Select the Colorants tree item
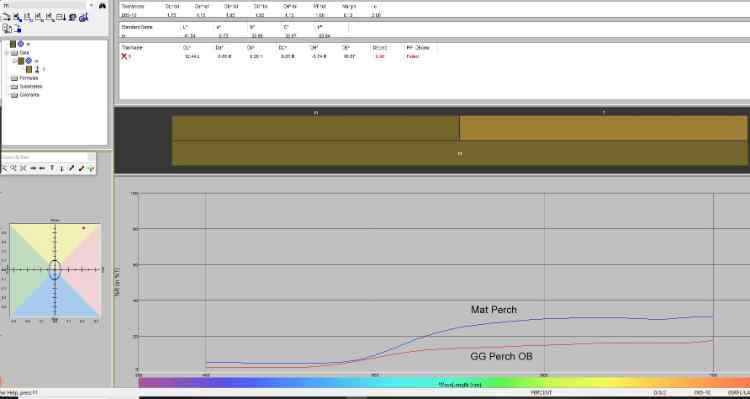Screen dimensions: 750x399 pos(29,95)
